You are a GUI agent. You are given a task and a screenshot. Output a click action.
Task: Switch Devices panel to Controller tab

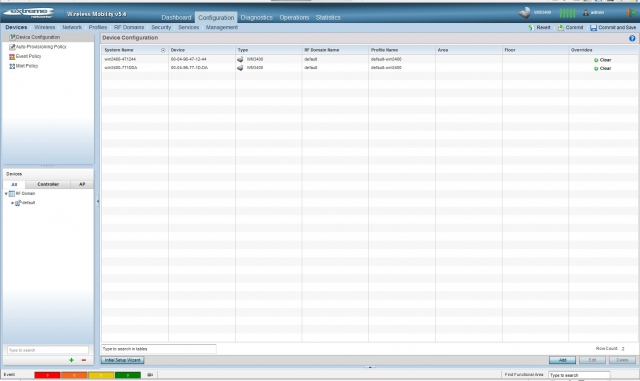(x=48, y=185)
